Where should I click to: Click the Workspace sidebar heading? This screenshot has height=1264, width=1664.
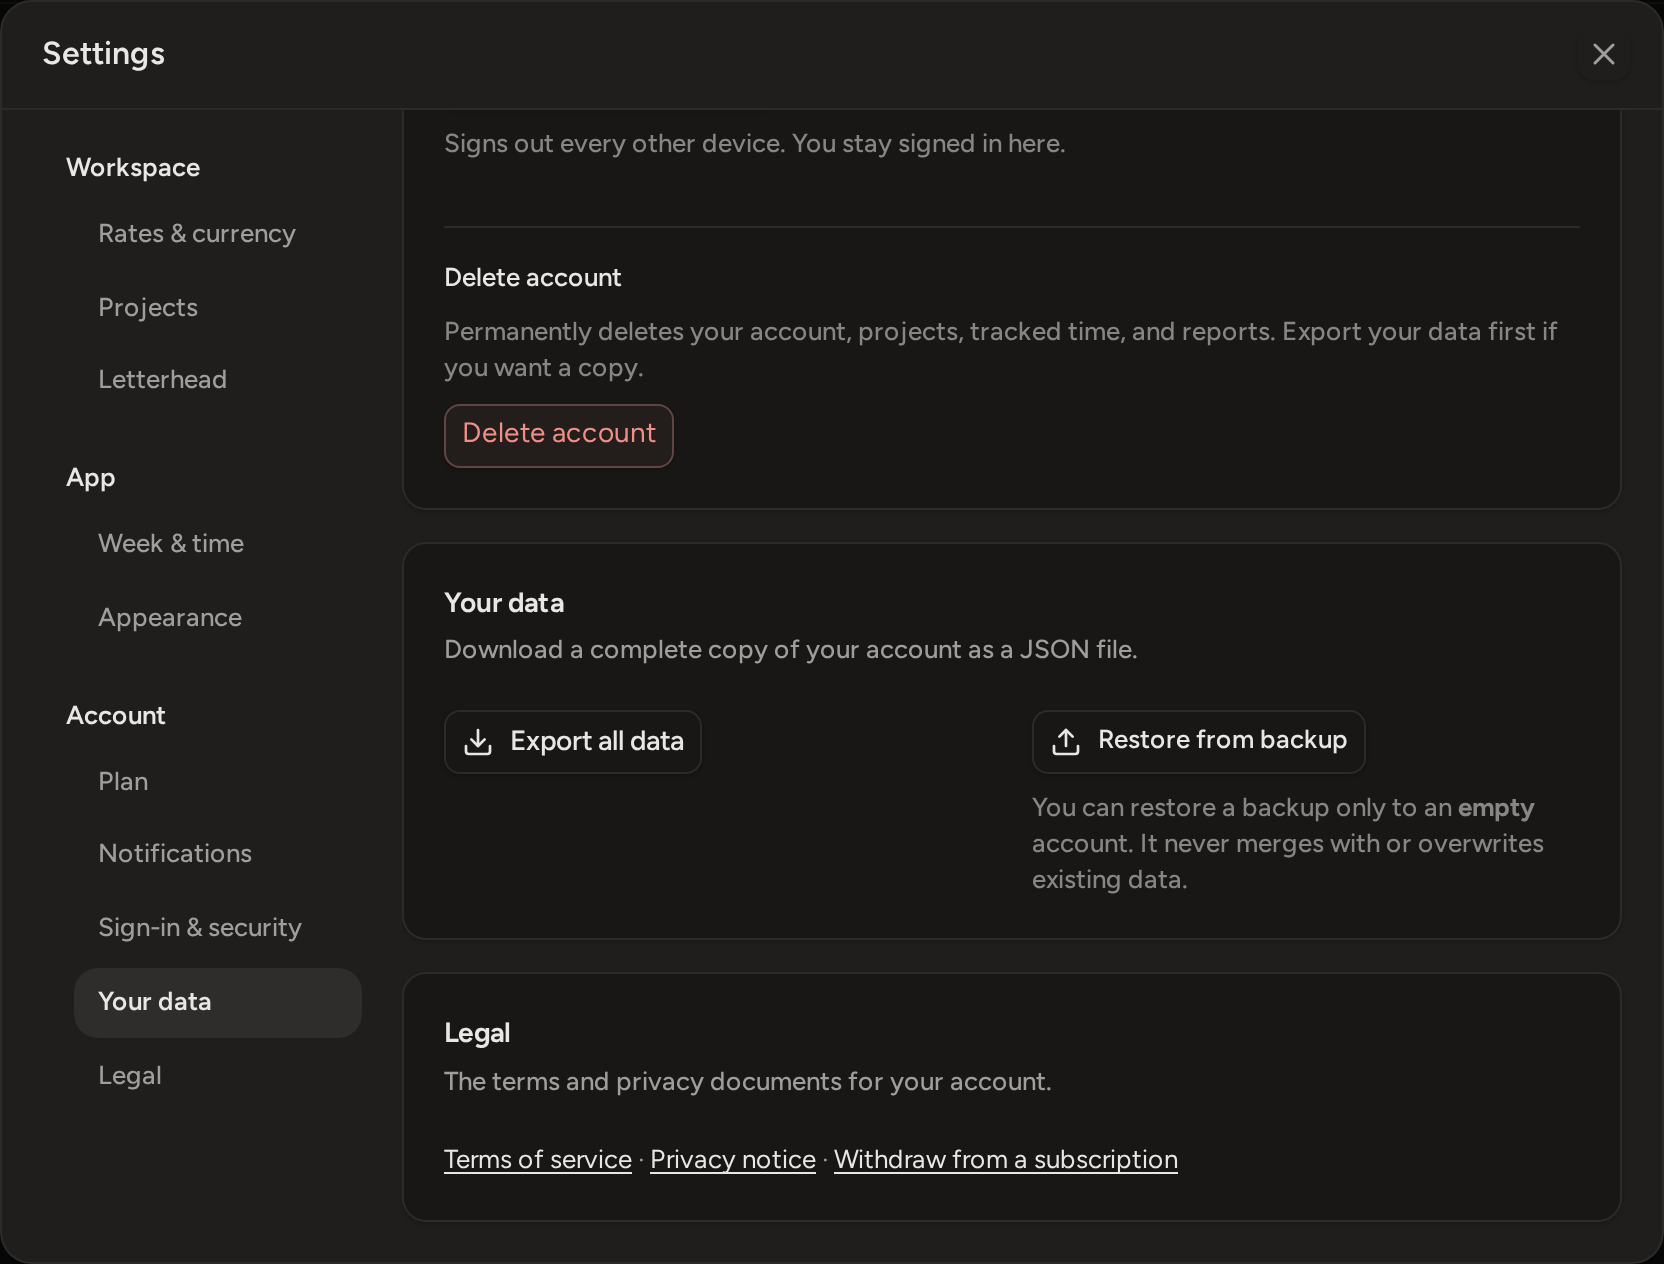click(133, 168)
